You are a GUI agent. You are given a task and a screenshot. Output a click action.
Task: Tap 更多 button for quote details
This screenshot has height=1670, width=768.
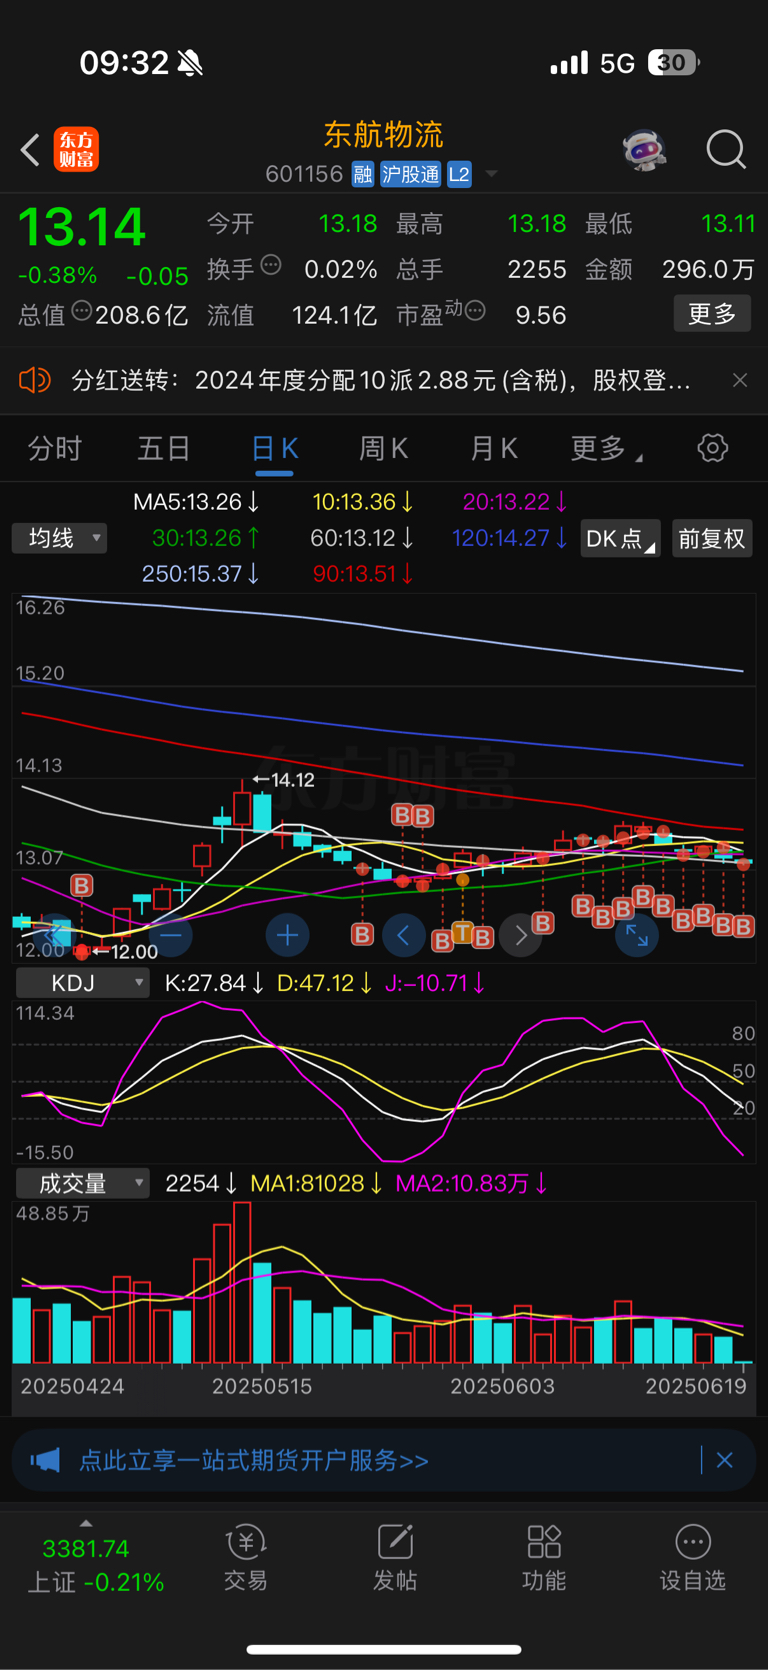[x=712, y=314]
